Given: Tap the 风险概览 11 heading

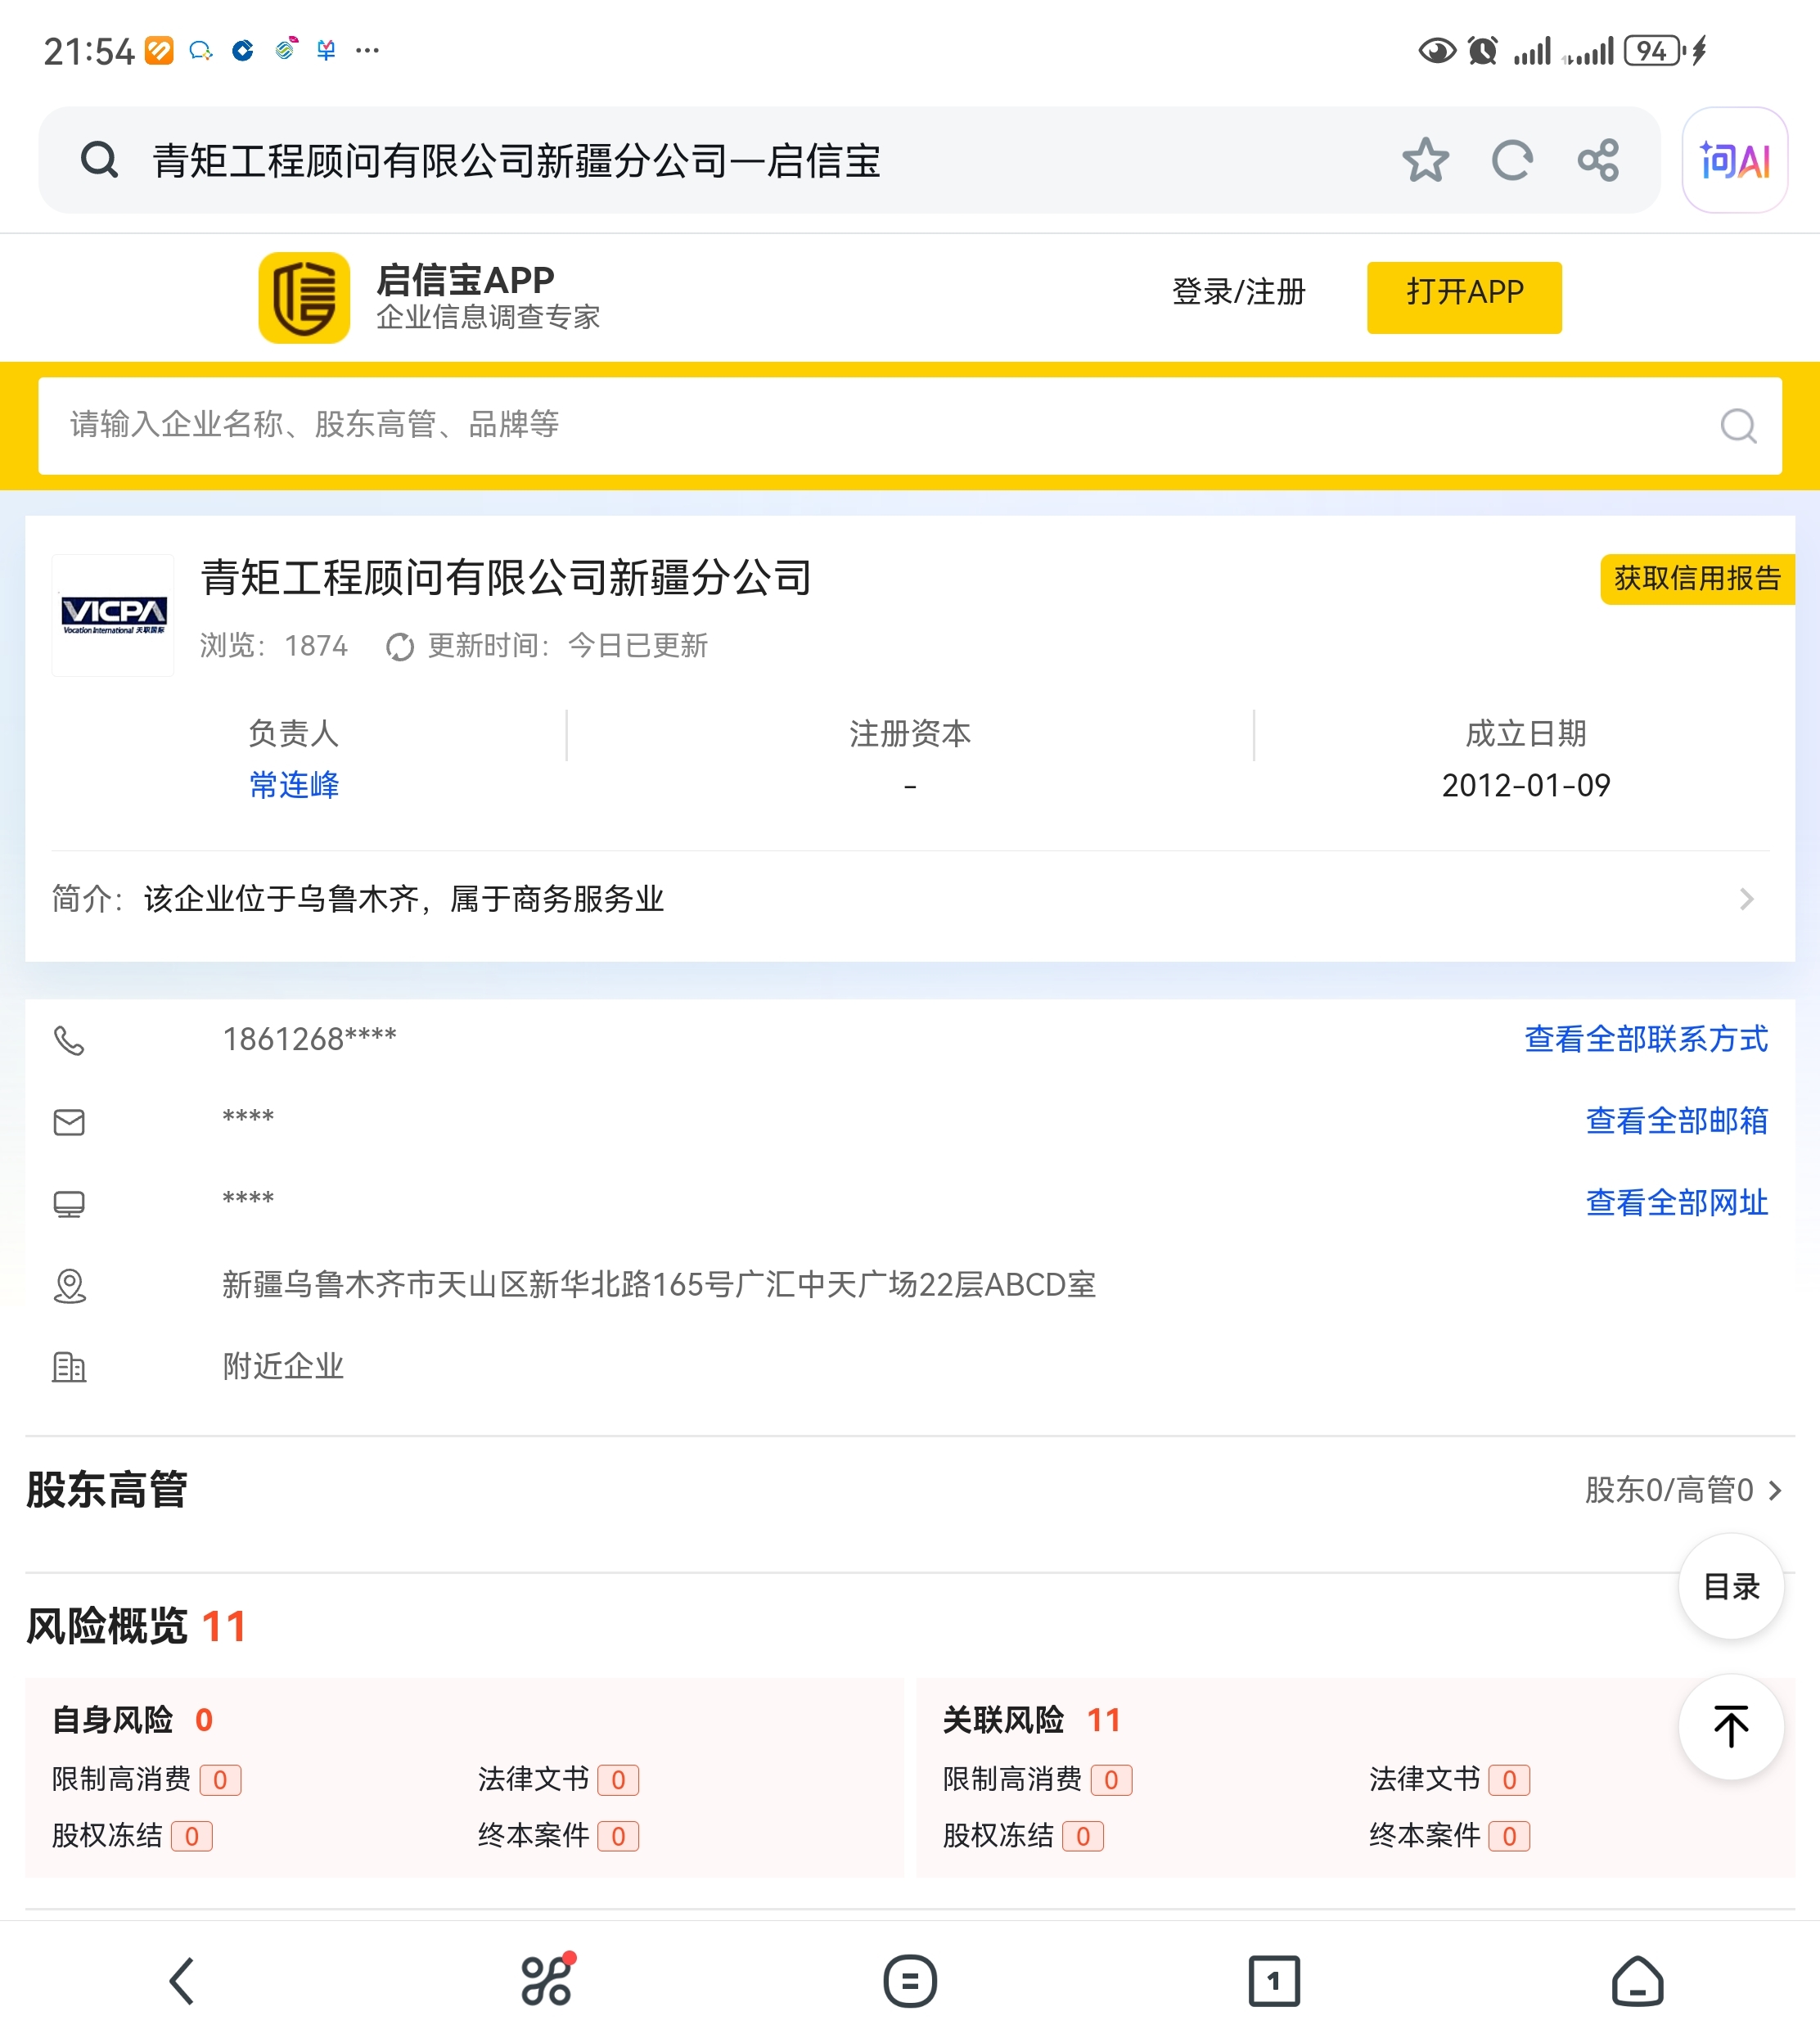Looking at the screenshot, I should click(x=136, y=1626).
